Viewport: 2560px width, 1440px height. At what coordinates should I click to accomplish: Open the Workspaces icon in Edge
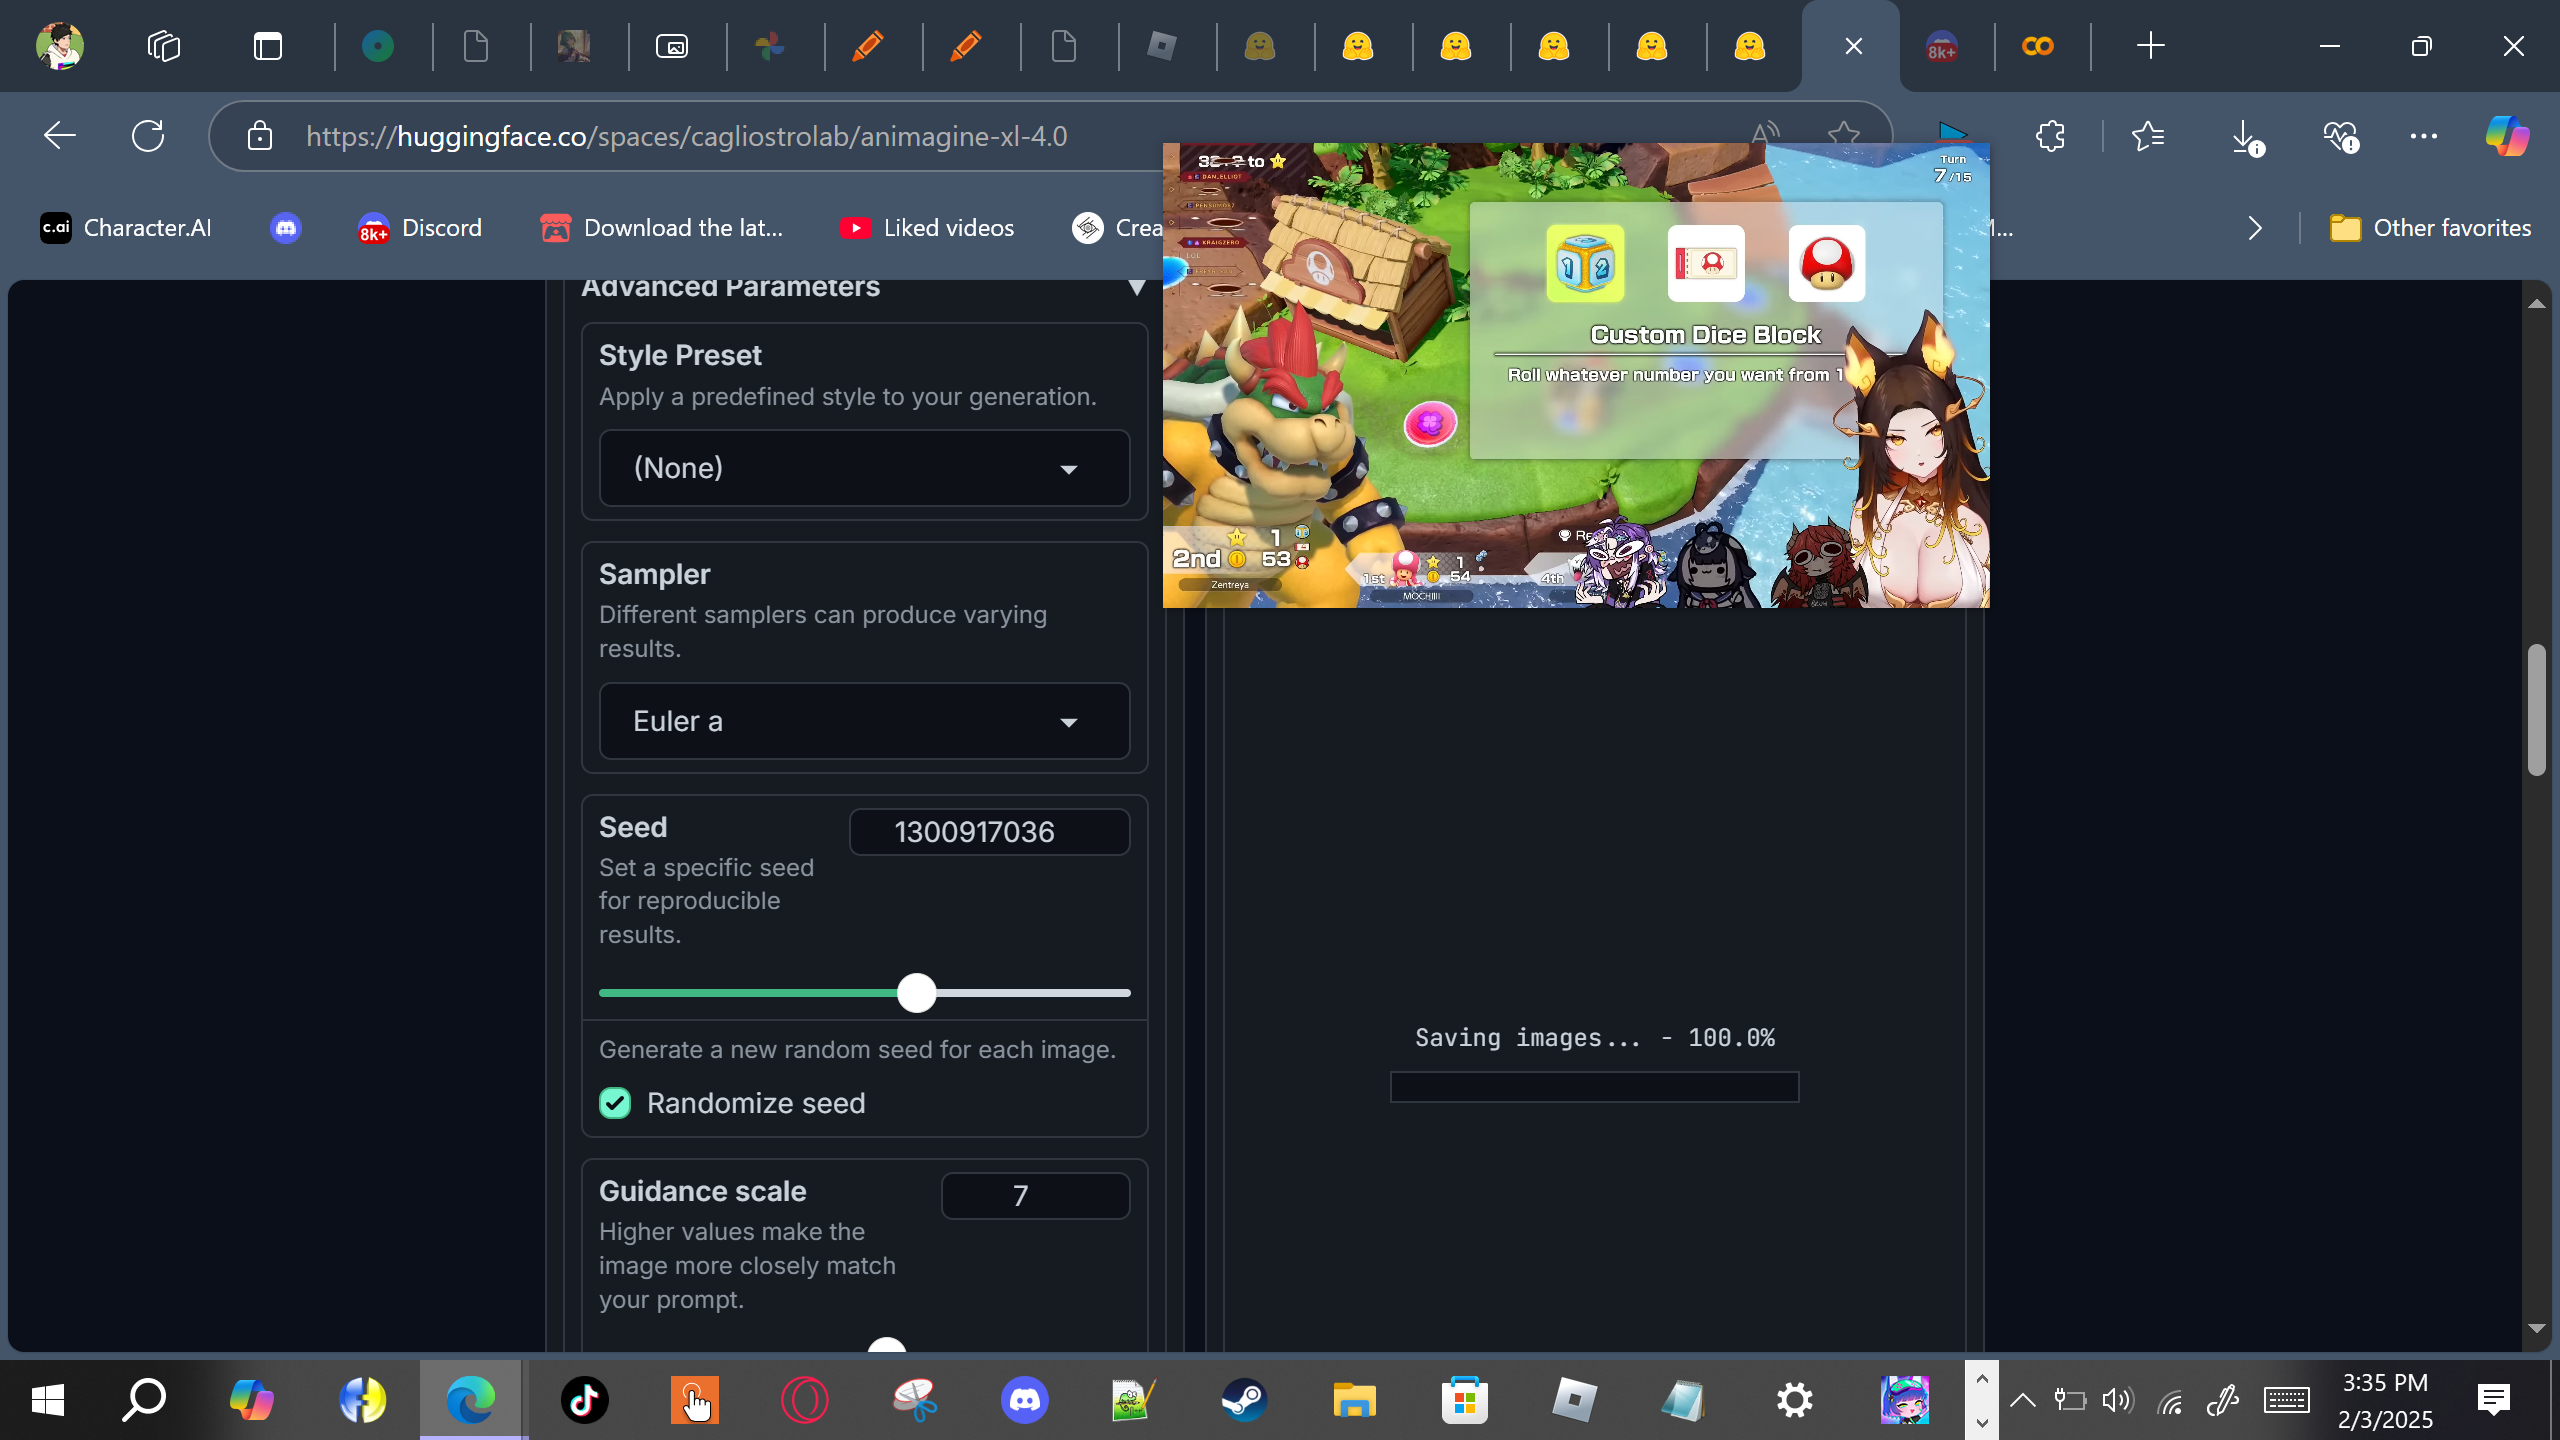[164, 46]
